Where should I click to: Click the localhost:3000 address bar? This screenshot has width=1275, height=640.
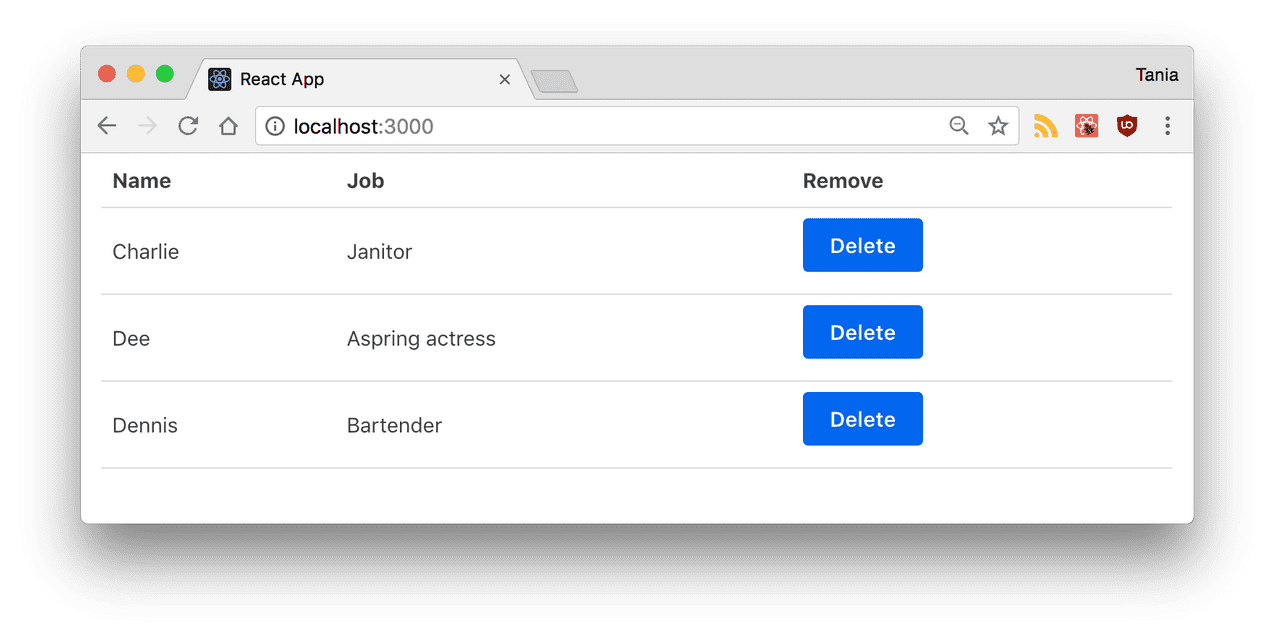pyautogui.click(x=600, y=126)
